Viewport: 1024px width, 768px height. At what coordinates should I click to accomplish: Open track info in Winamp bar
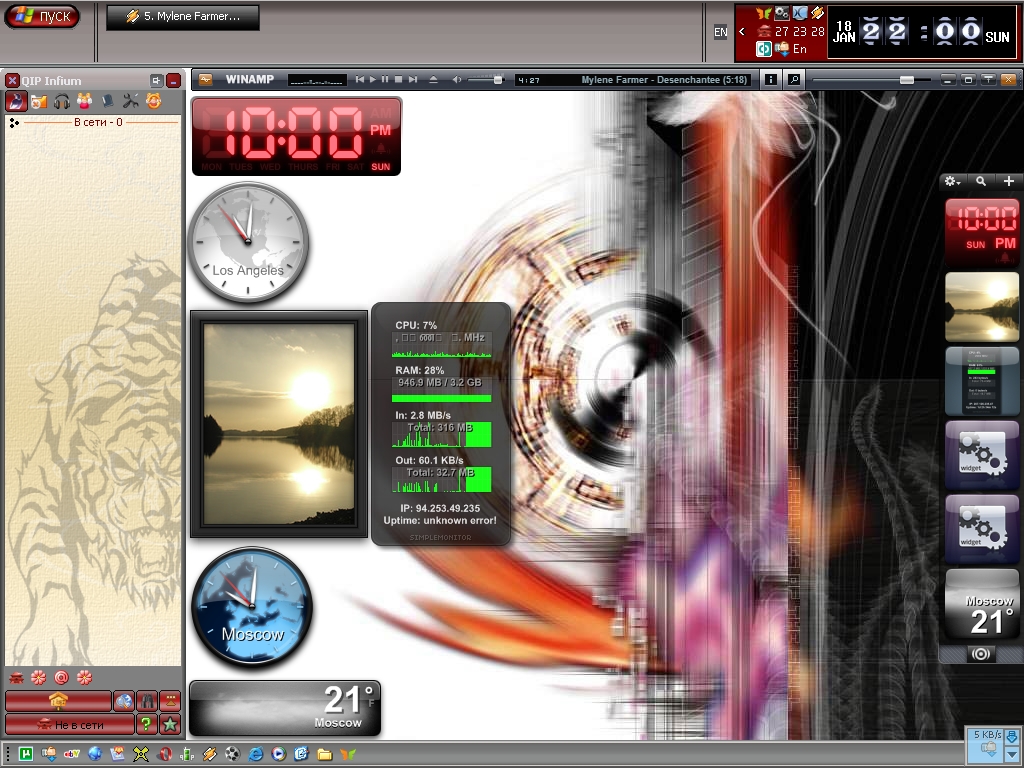click(x=772, y=80)
